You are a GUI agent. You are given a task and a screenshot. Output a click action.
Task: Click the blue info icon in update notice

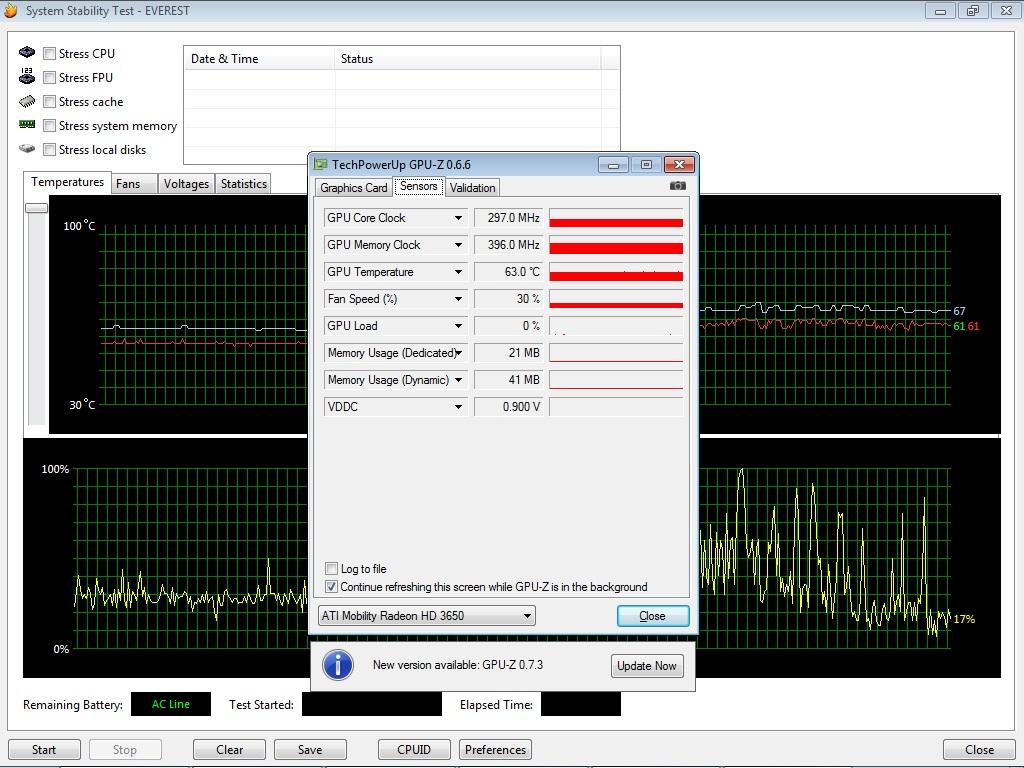tap(338, 665)
